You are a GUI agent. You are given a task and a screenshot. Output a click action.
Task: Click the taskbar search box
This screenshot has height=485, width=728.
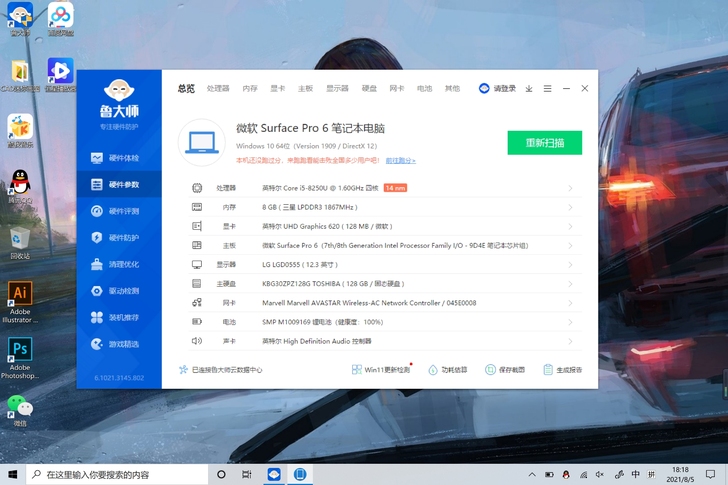117,474
